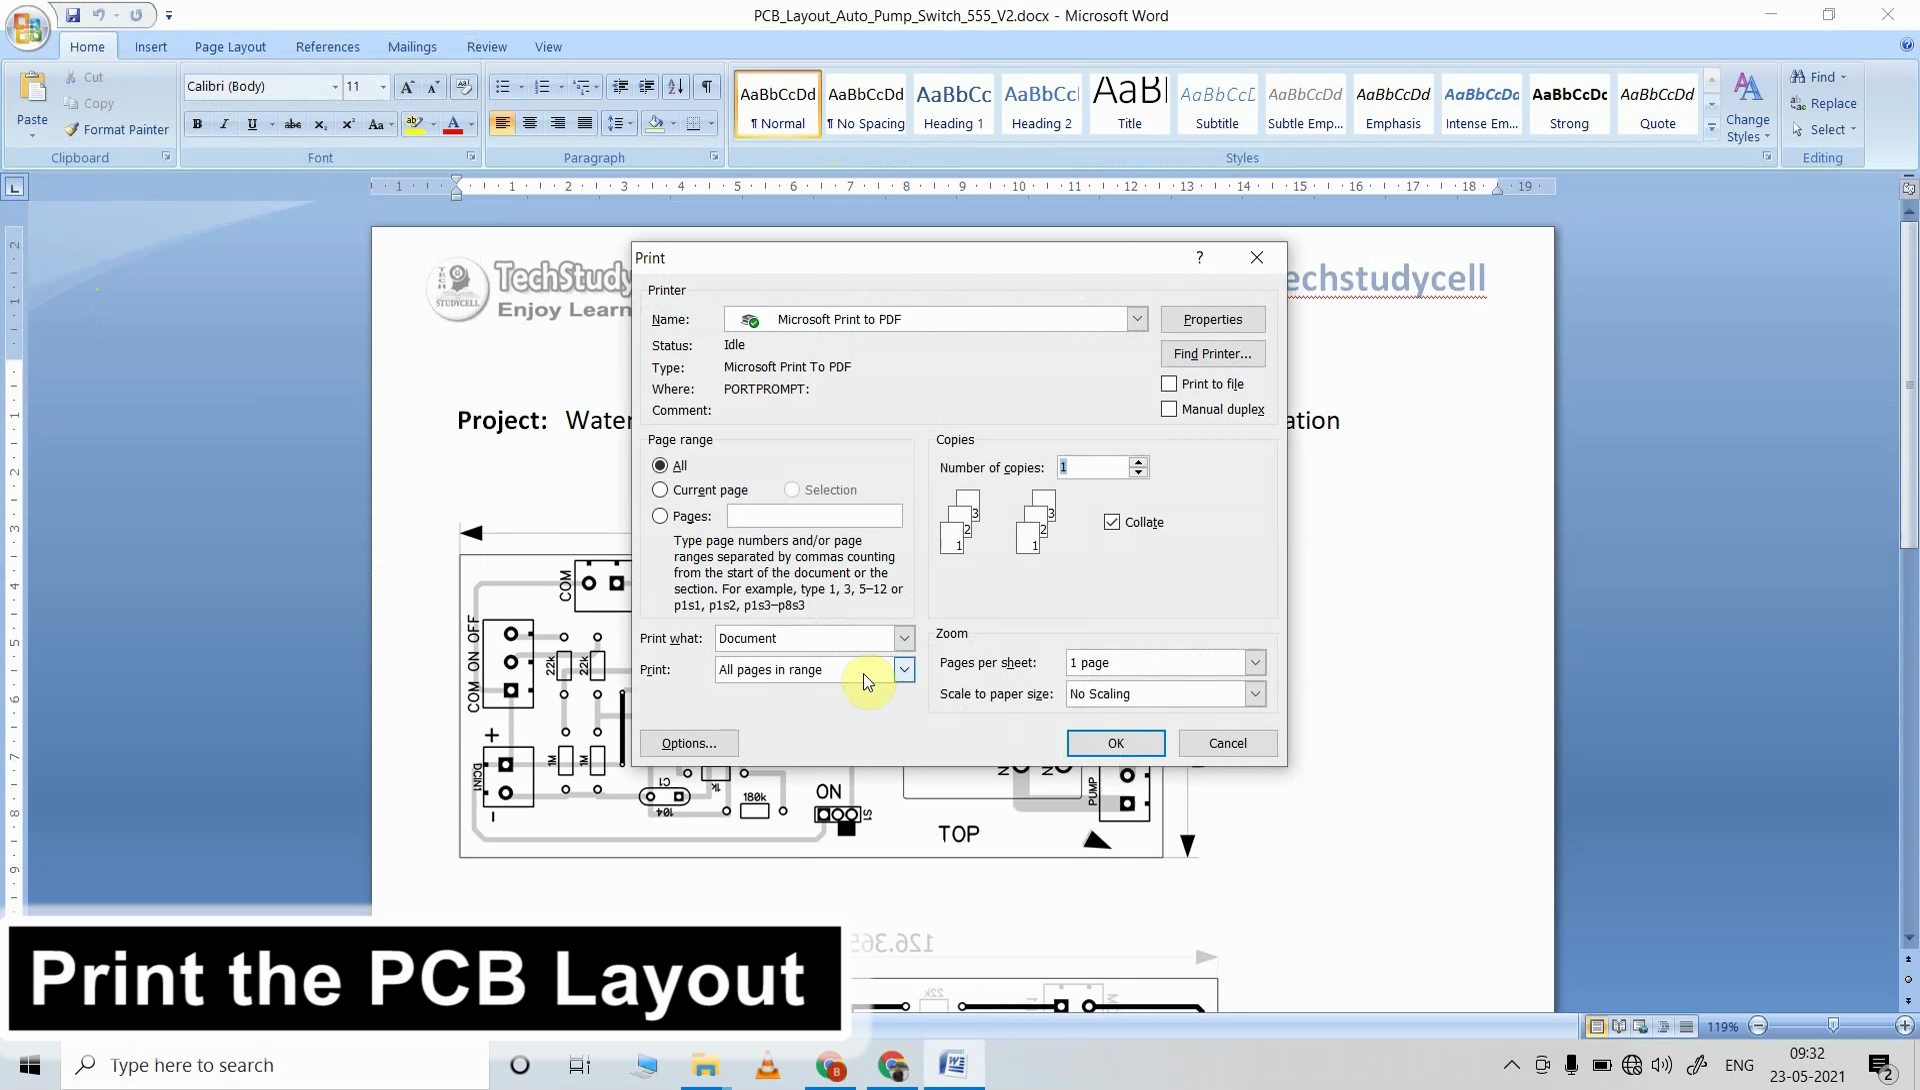Screen dimensions: 1920x1090
Task: Click print Options button
Action: click(x=689, y=743)
